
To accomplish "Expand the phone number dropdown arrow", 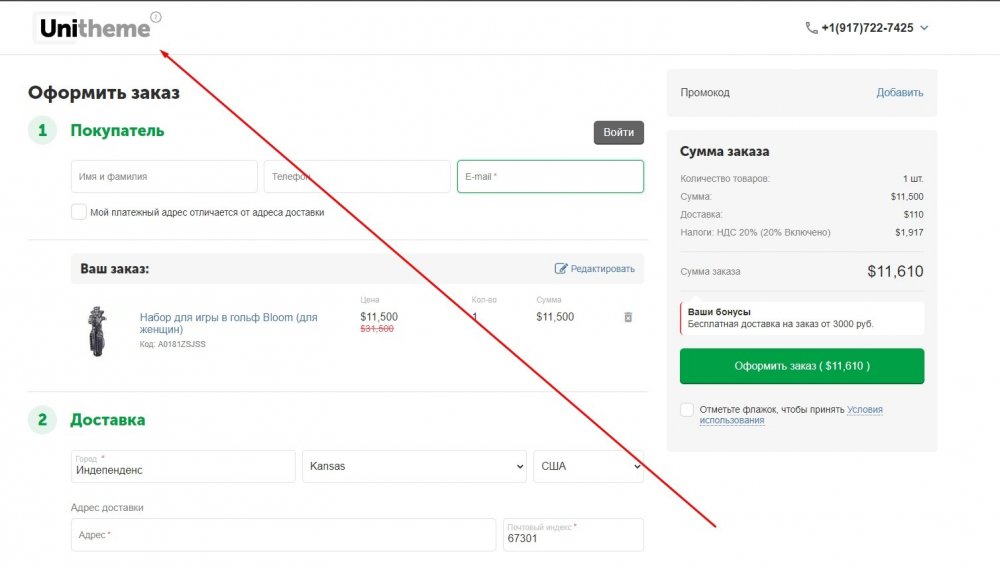I will coord(924,28).
